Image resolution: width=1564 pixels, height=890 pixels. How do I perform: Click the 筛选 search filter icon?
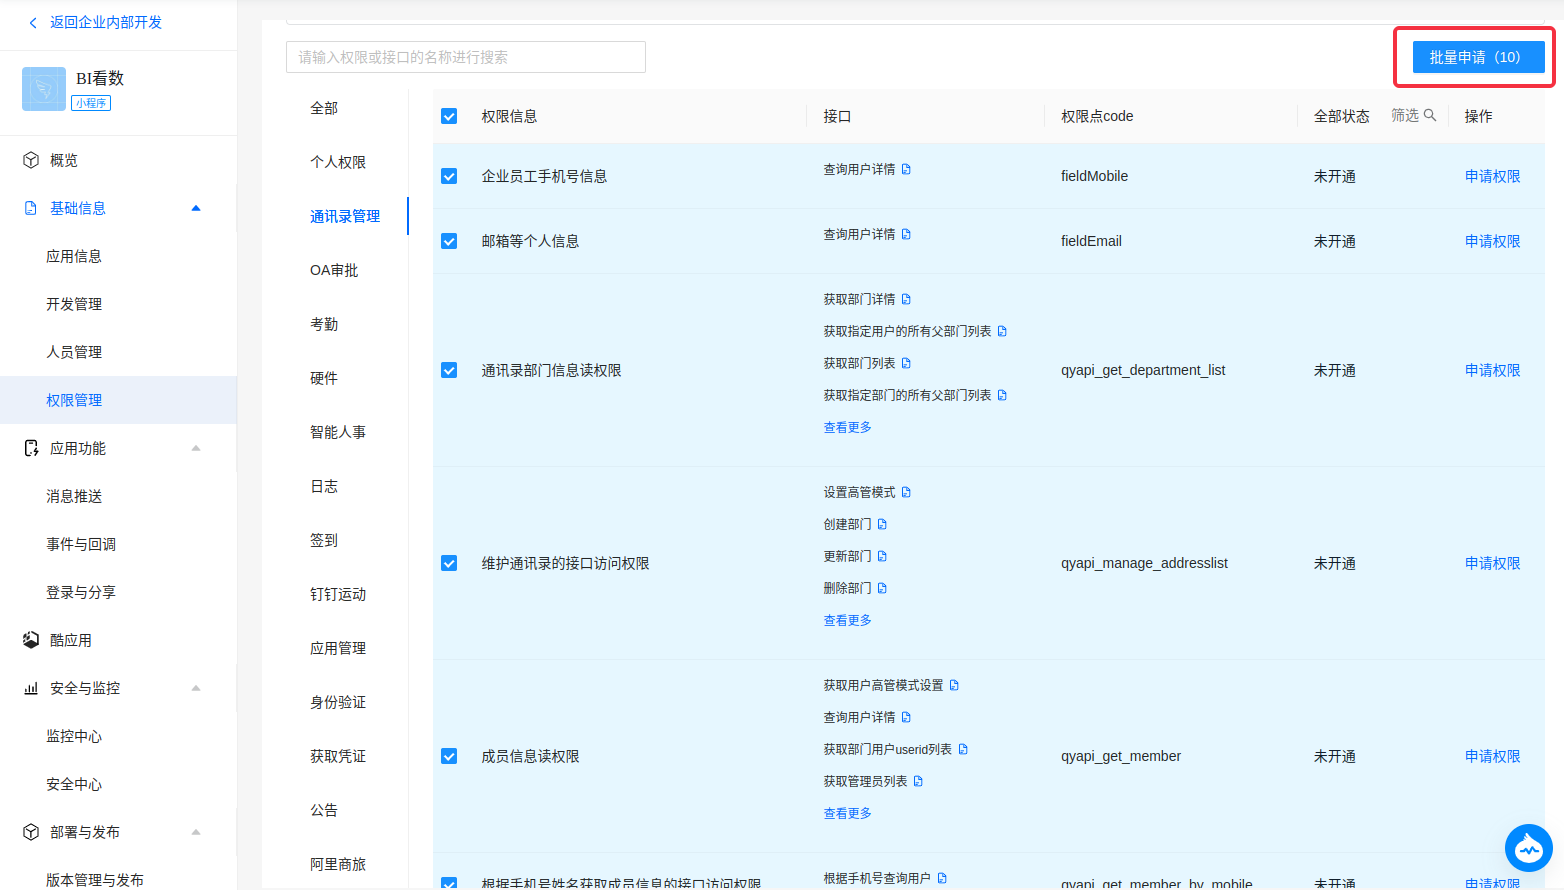pyautogui.click(x=1430, y=115)
